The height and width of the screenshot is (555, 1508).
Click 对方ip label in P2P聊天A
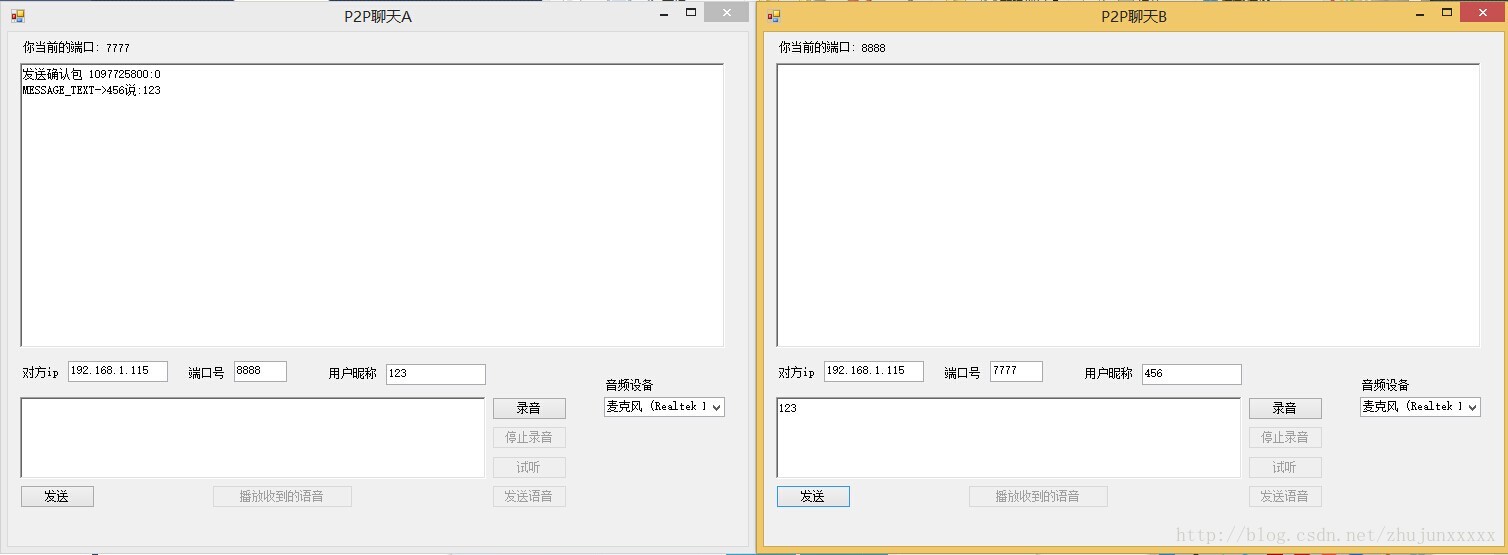pos(41,373)
